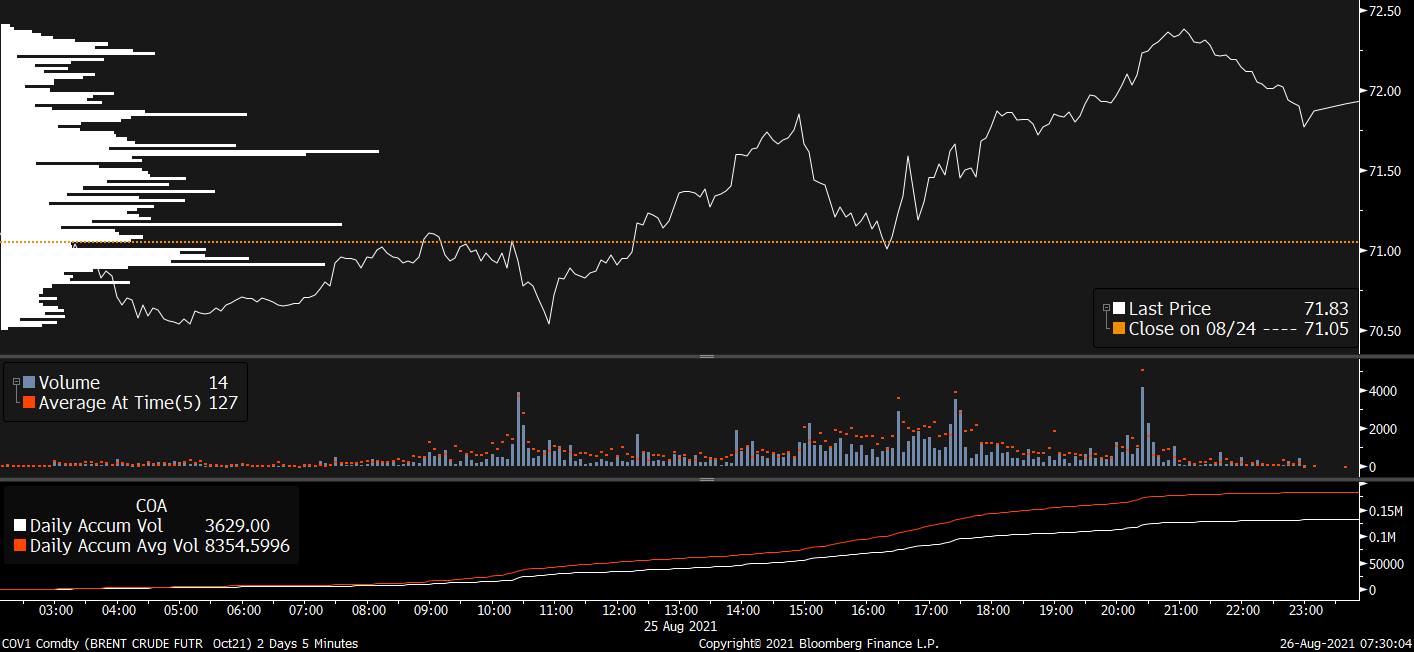Click the '50000' accumulated volume axis label
This screenshot has width=1414, height=652.
[1385, 564]
